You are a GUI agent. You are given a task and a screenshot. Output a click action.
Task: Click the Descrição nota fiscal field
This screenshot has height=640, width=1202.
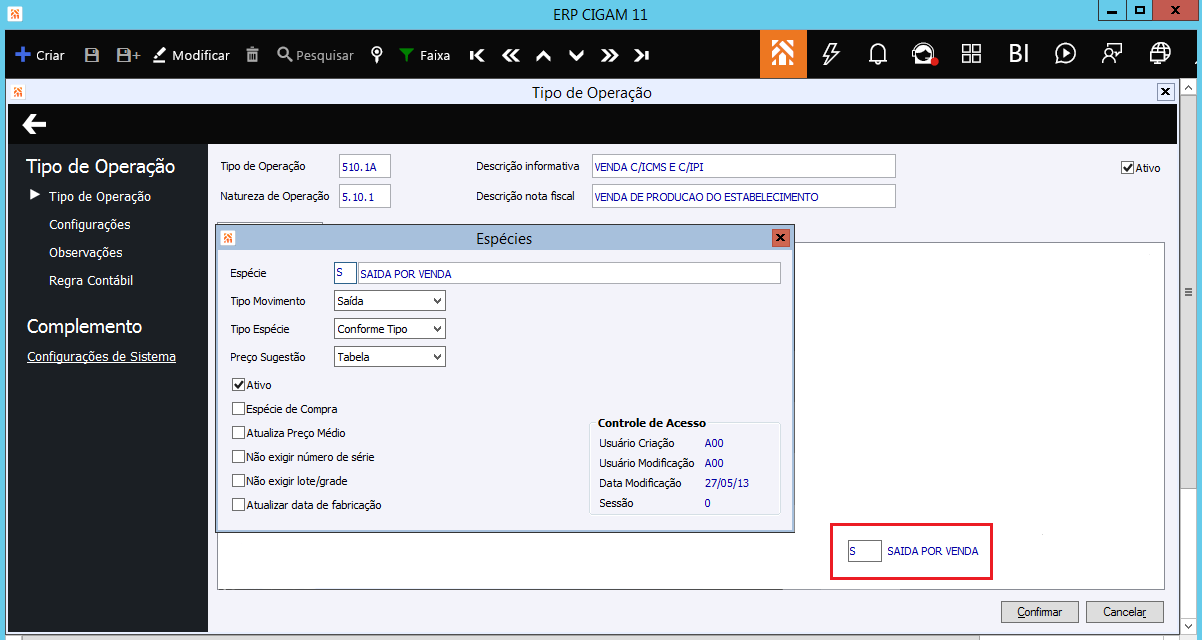coord(743,196)
